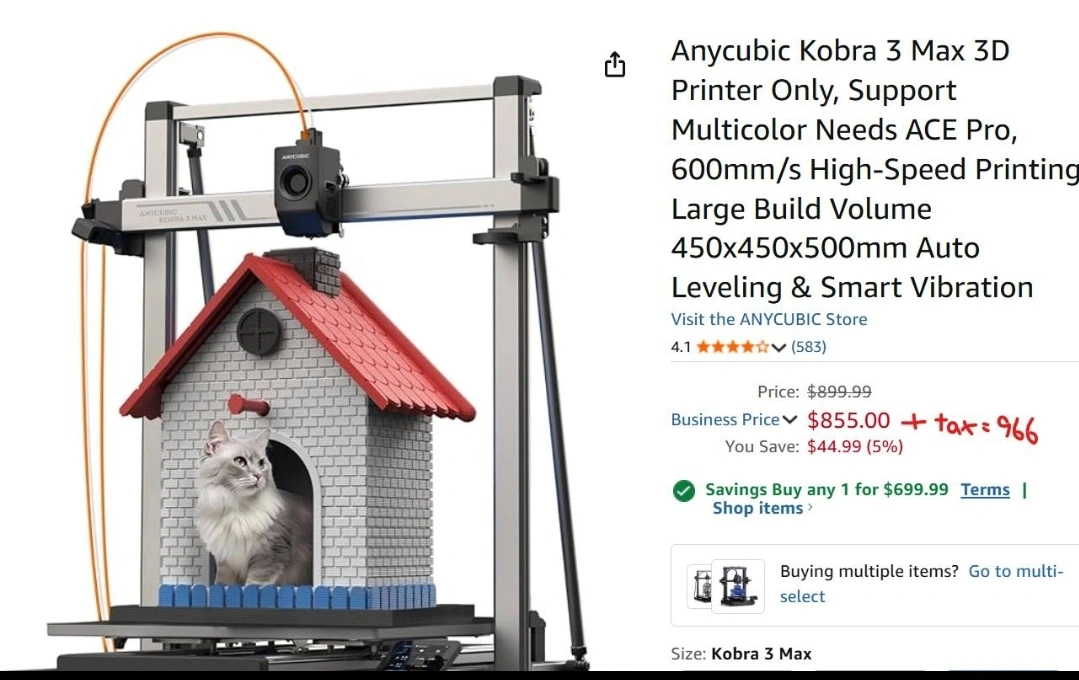Click the Savings Buy any 1 for $699.99 text
The height and width of the screenshot is (680, 1079).
tap(826, 489)
